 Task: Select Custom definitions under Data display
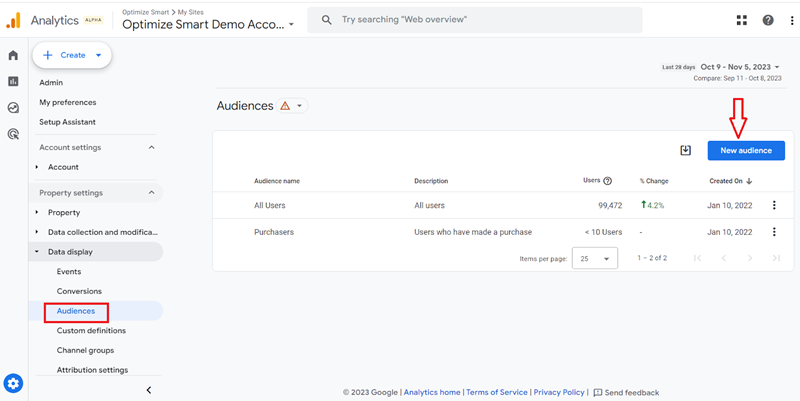coord(91,331)
